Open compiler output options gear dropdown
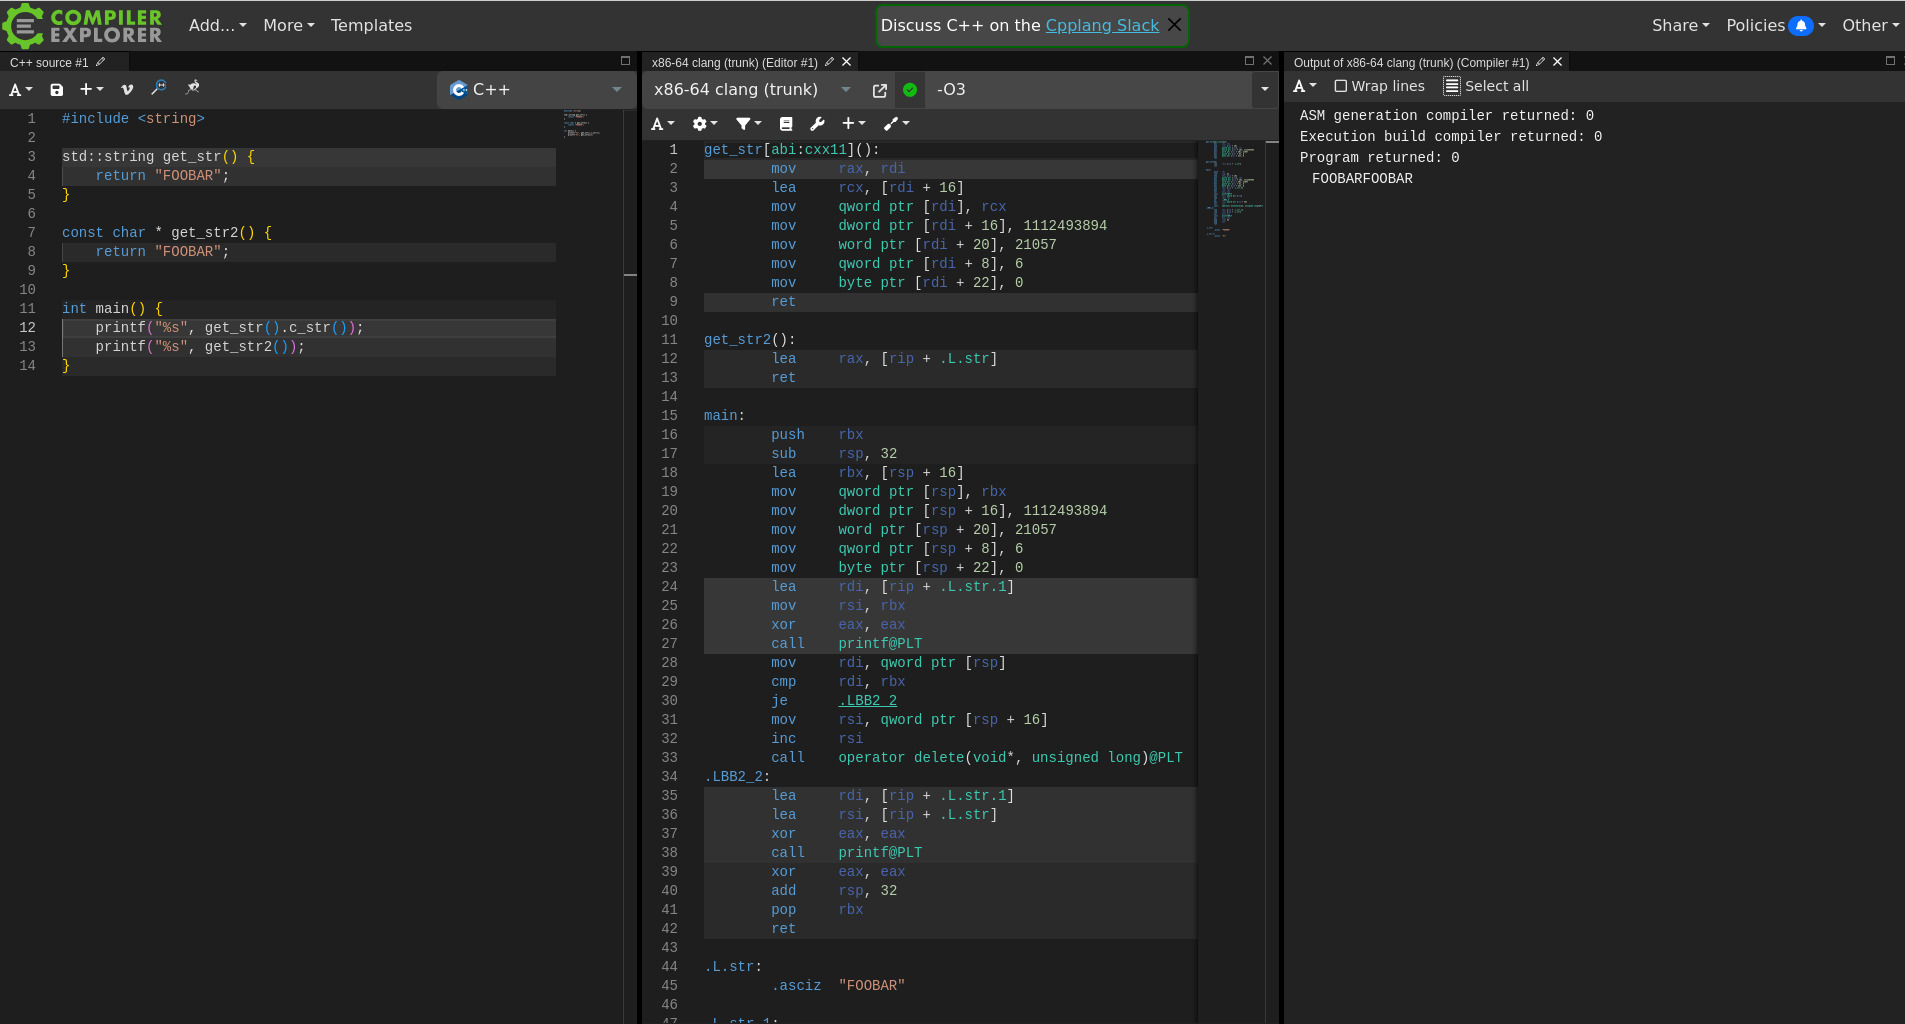Viewport: 1905px width, 1024px height. [705, 124]
